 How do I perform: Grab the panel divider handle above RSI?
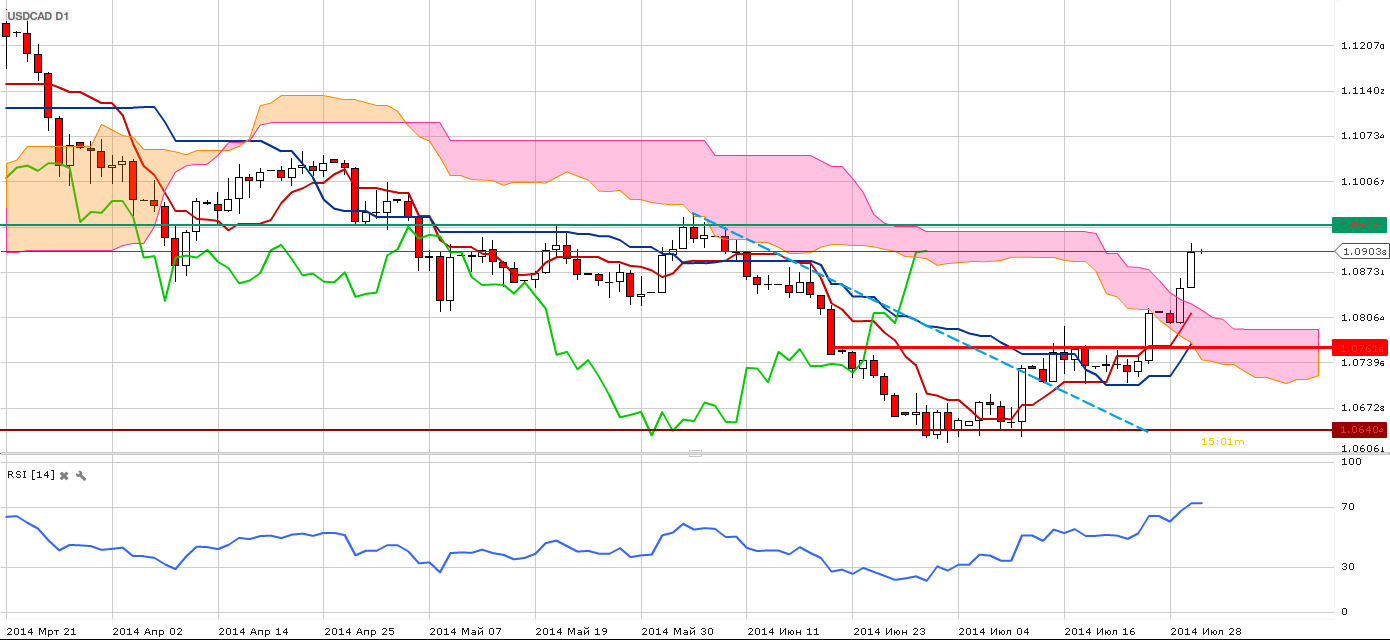695,453
